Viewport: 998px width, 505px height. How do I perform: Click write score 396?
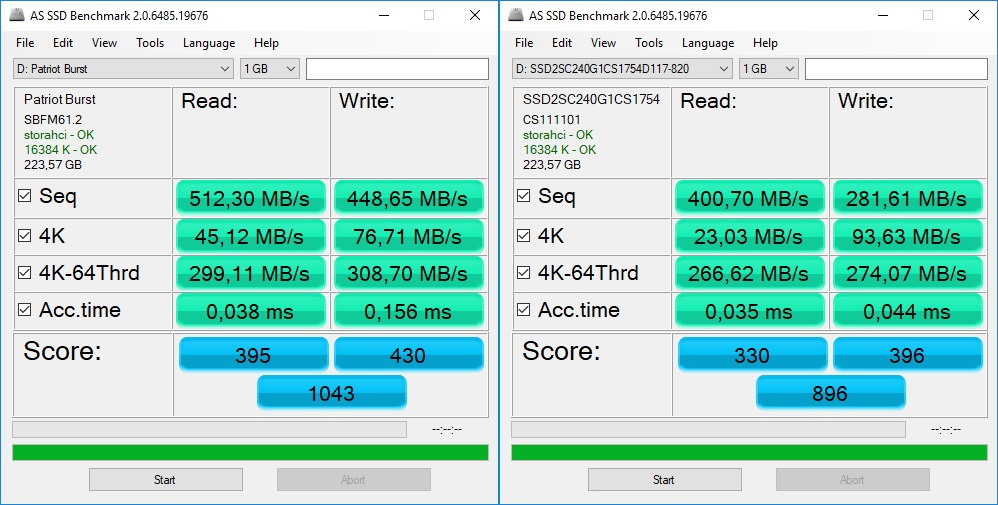[908, 355]
